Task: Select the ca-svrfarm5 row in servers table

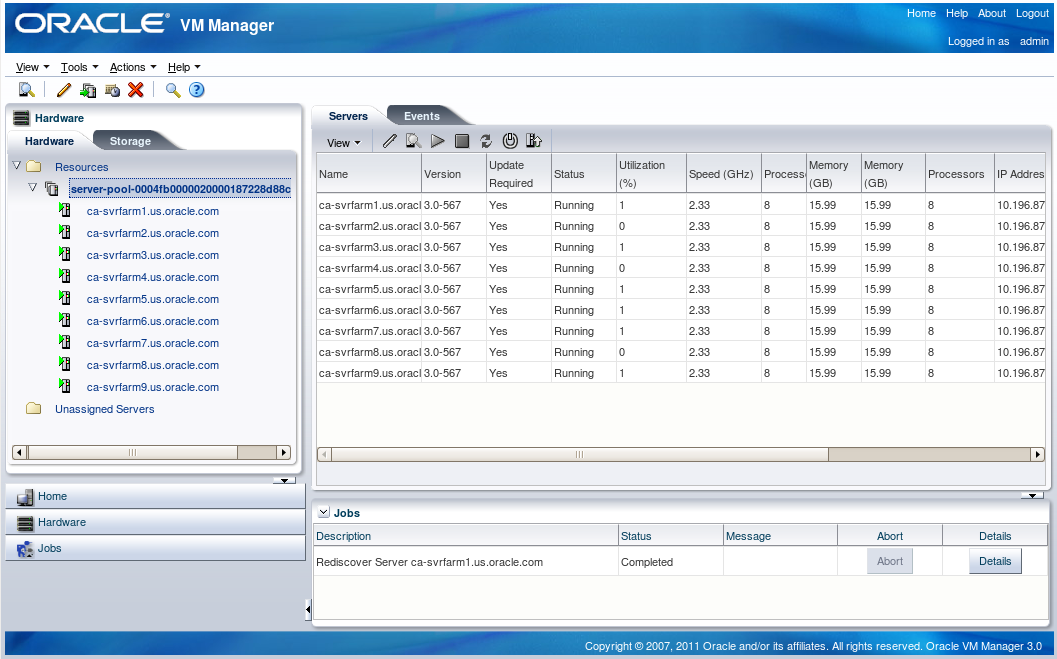Action: tap(681, 289)
